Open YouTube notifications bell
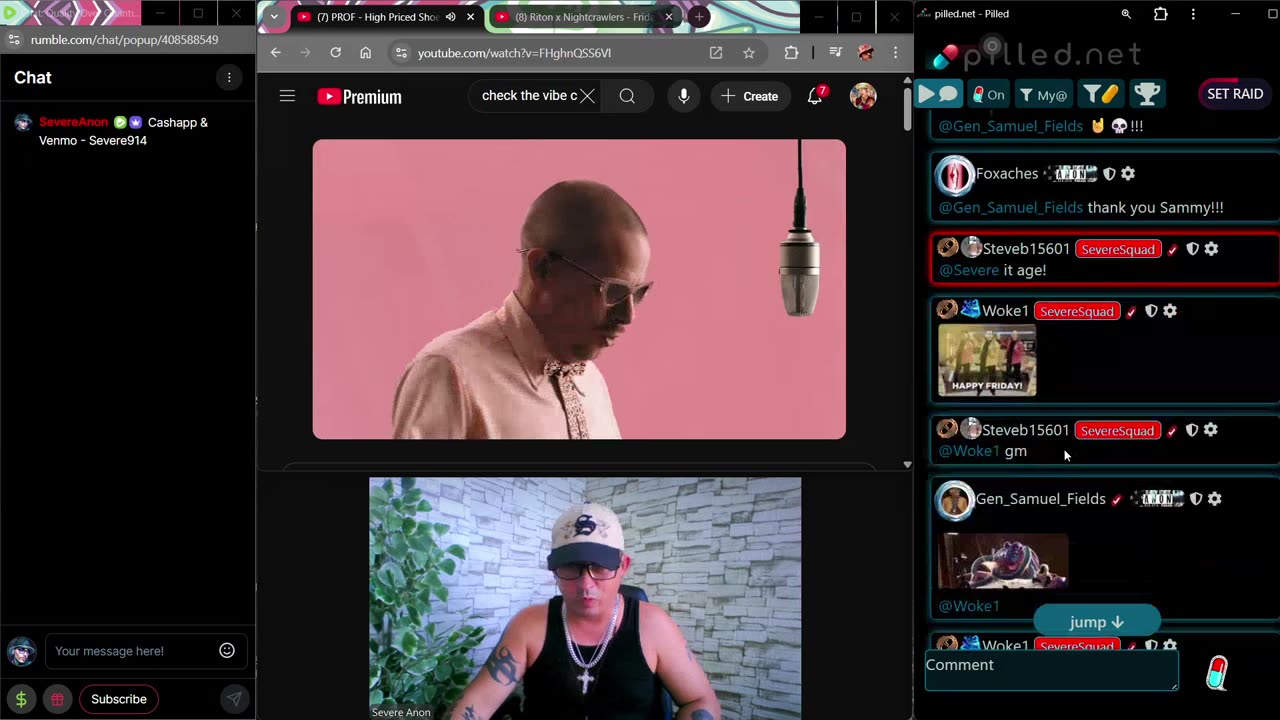The width and height of the screenshot is (1280, 720). click(x=815, y=96)
